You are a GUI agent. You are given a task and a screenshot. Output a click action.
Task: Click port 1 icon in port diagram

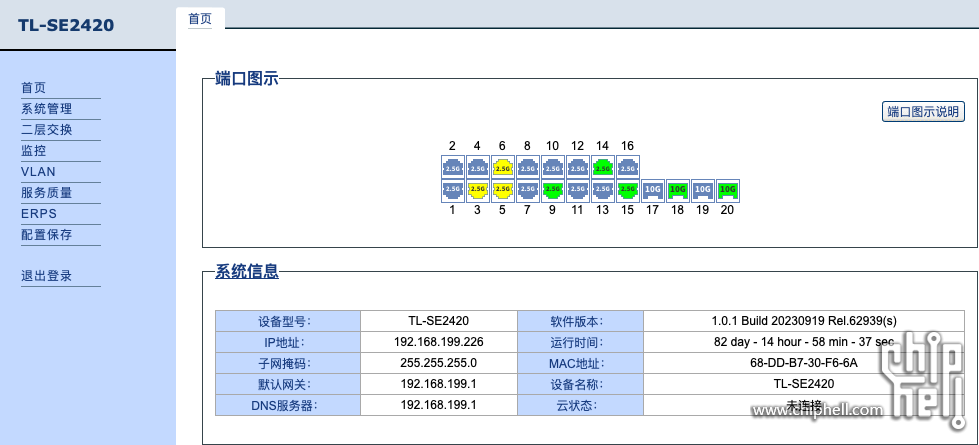(453, 190)
